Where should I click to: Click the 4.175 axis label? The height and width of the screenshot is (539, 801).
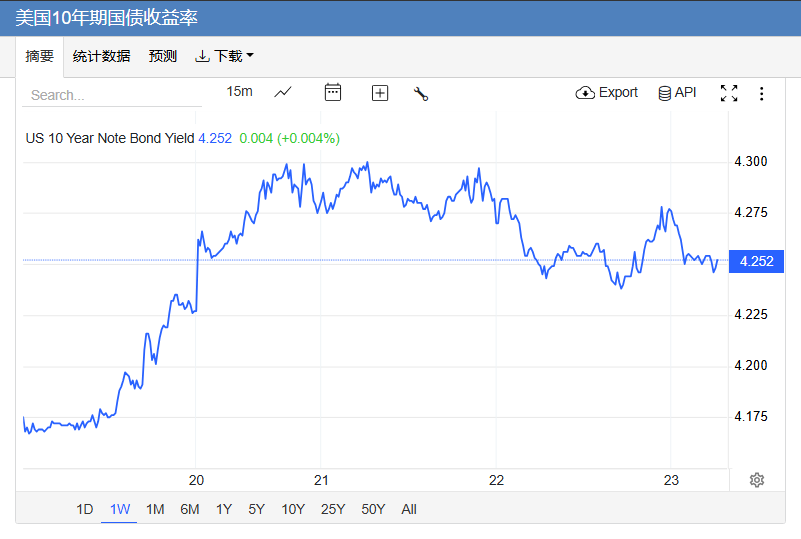750,416
